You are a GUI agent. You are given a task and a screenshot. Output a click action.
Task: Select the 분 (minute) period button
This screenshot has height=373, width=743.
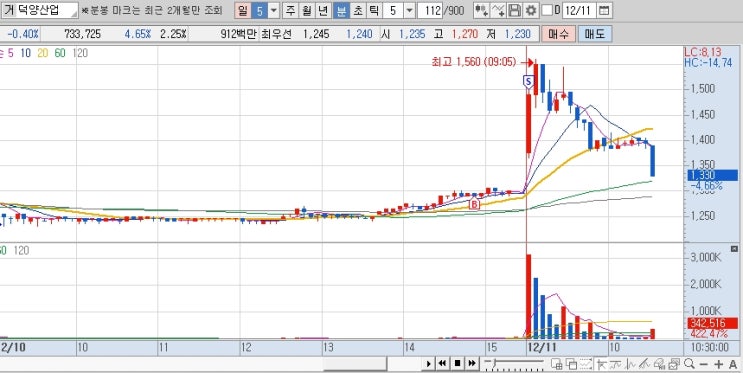click(341, 10)
